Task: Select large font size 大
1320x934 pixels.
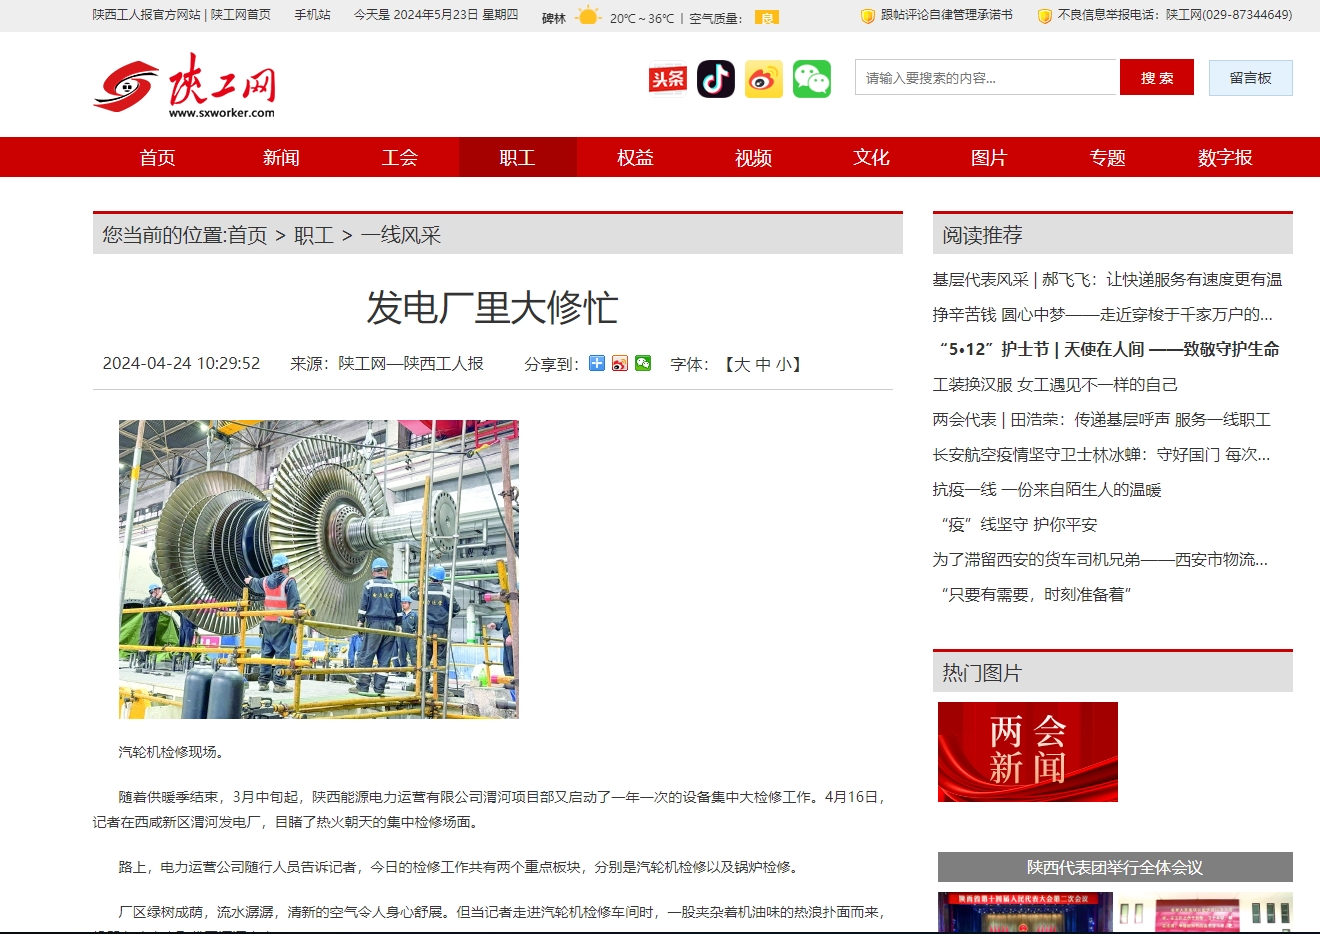Action: [742, 364]
